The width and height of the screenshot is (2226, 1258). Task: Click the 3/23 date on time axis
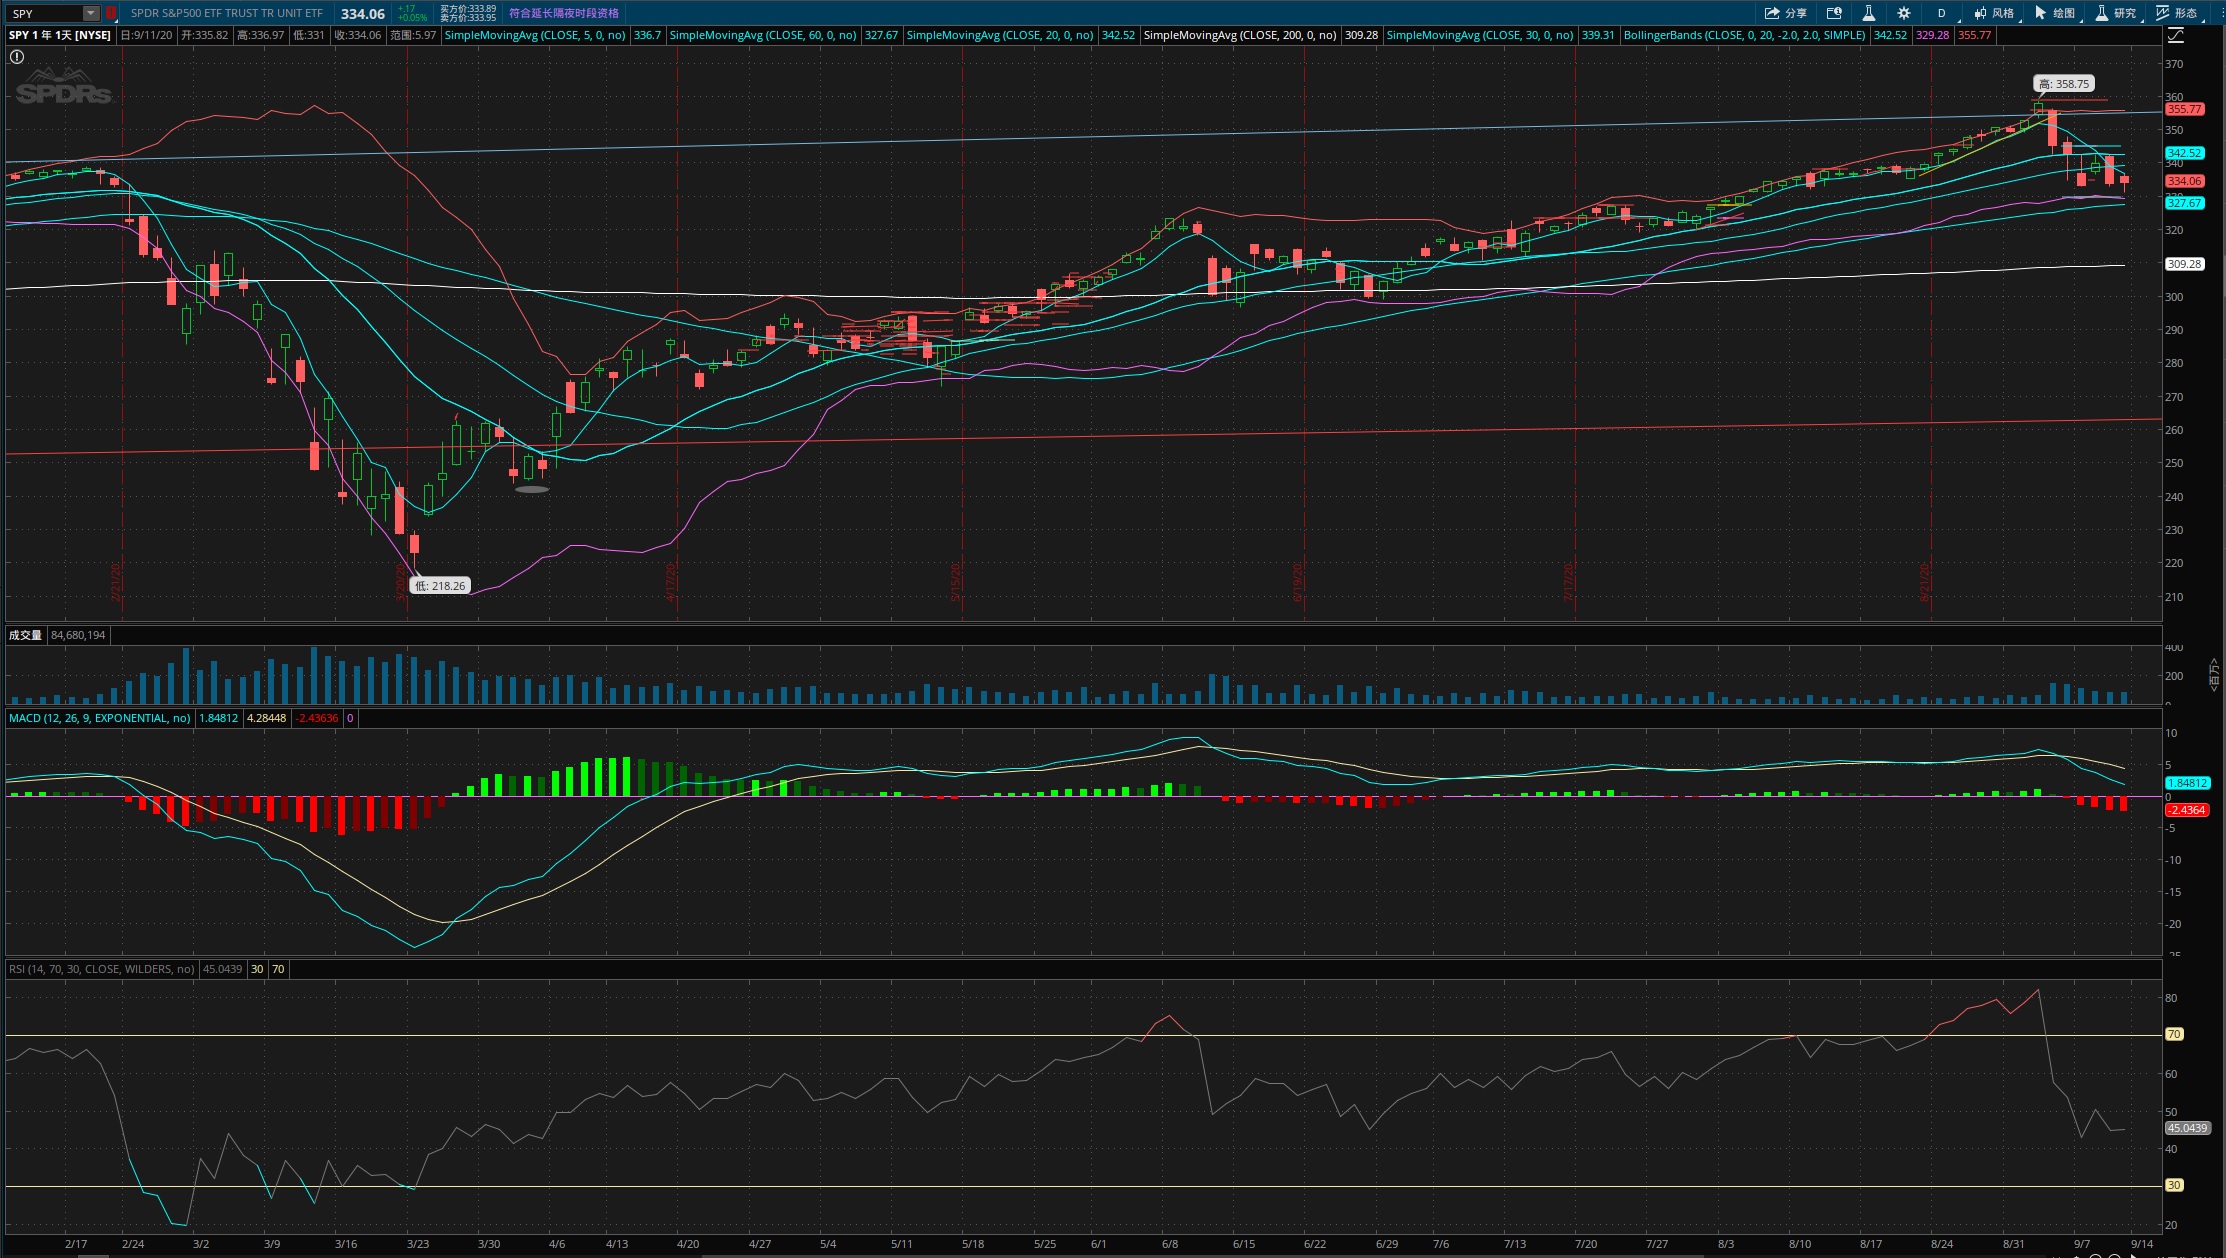click(418, 1244)
